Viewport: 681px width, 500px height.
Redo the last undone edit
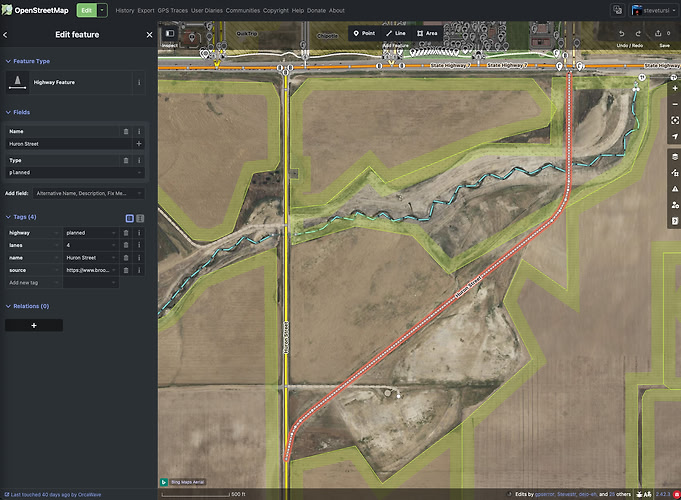point(638,33)
